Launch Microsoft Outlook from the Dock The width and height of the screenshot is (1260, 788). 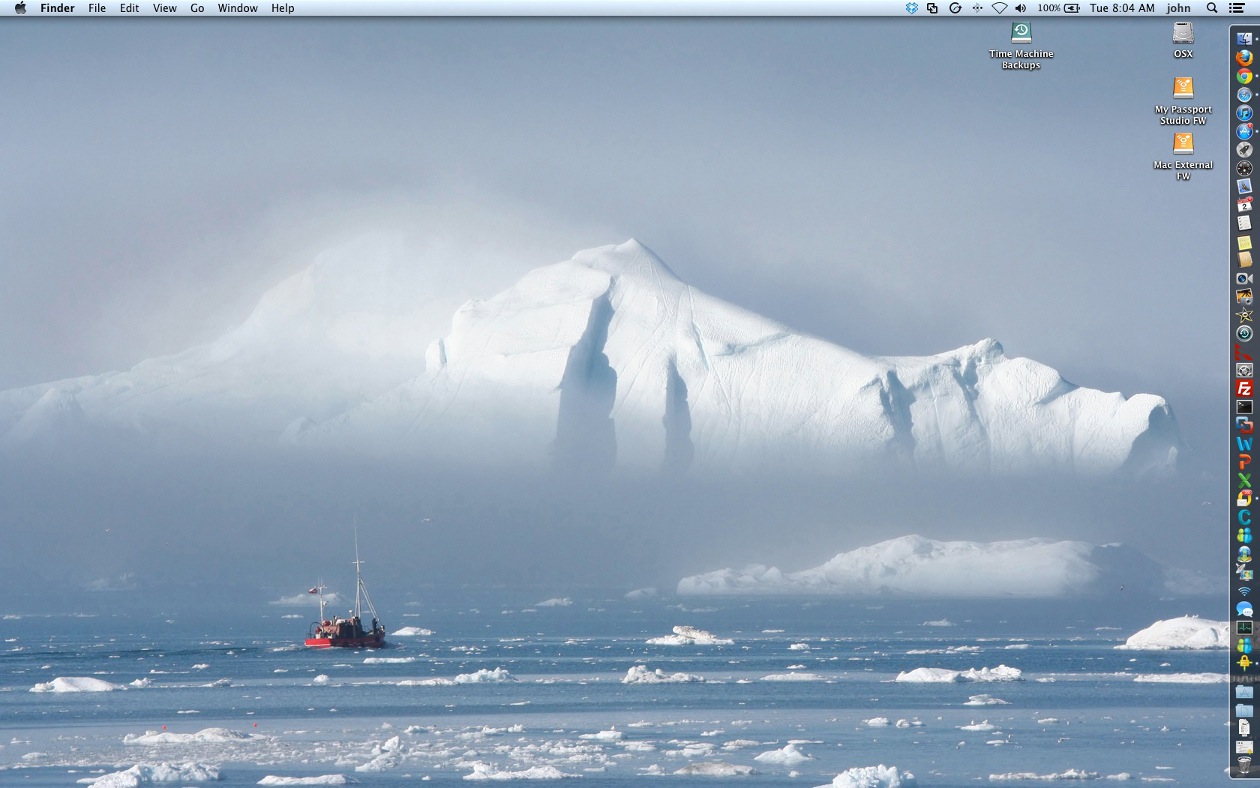[x=1244, y=497]
